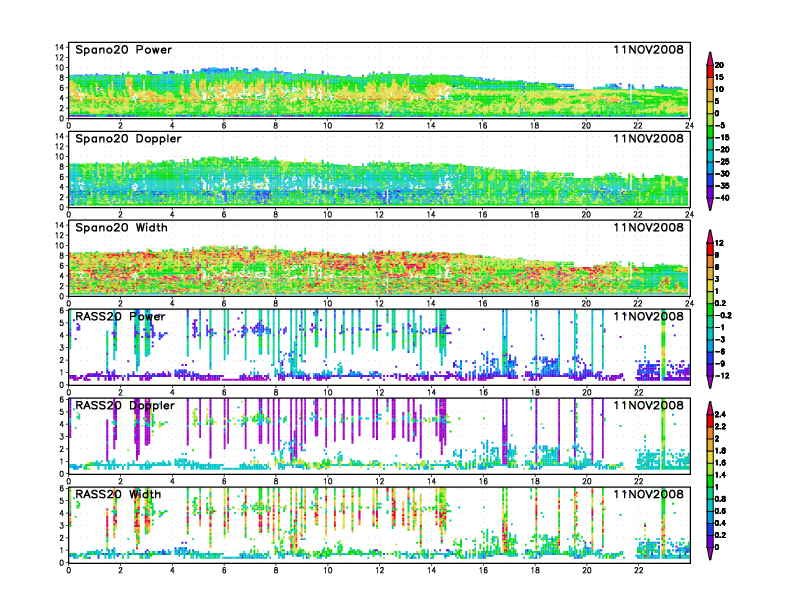Click the x-axis "10" tick under Spano20 Power
Image resolution: width=792 pixels, height=612 pixels.
(327, 125)
